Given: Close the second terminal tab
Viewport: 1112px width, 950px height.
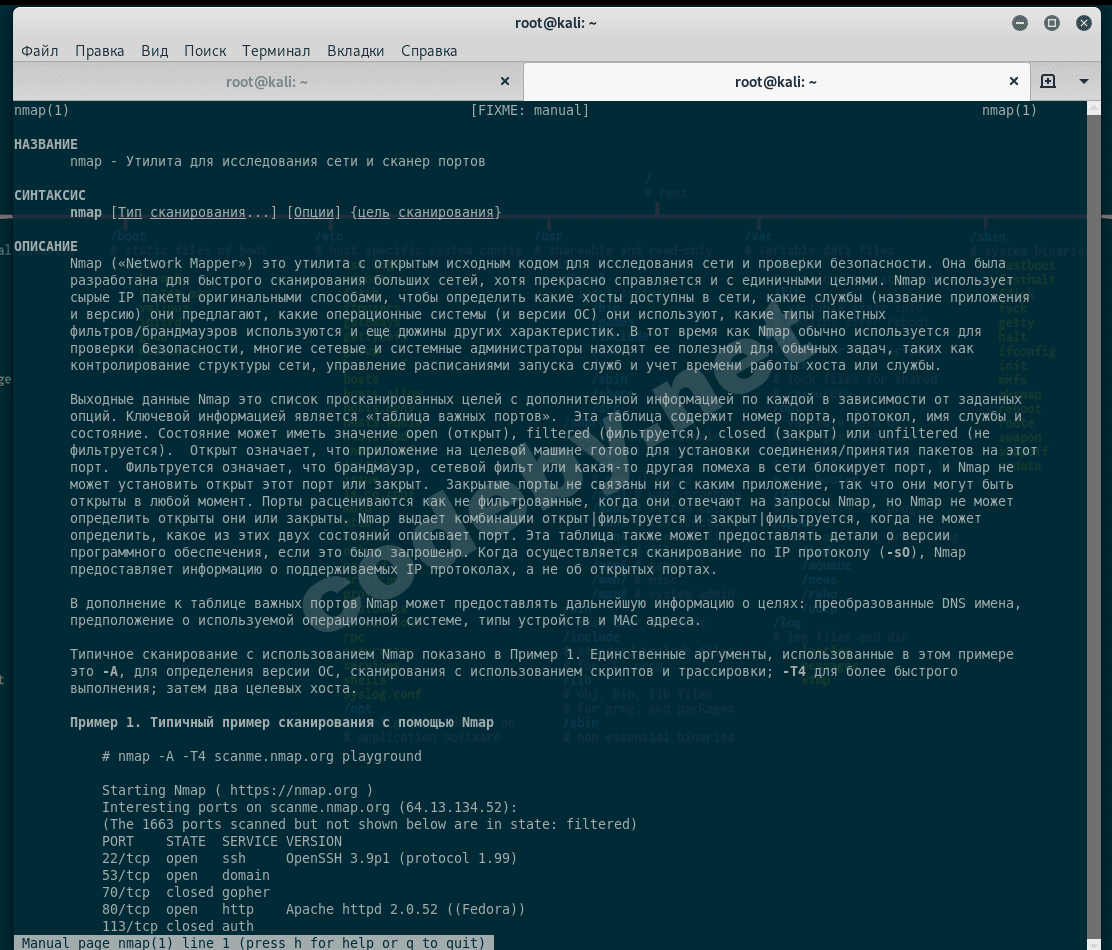Looking at the screenshot, I should [x=1014, y=82].
